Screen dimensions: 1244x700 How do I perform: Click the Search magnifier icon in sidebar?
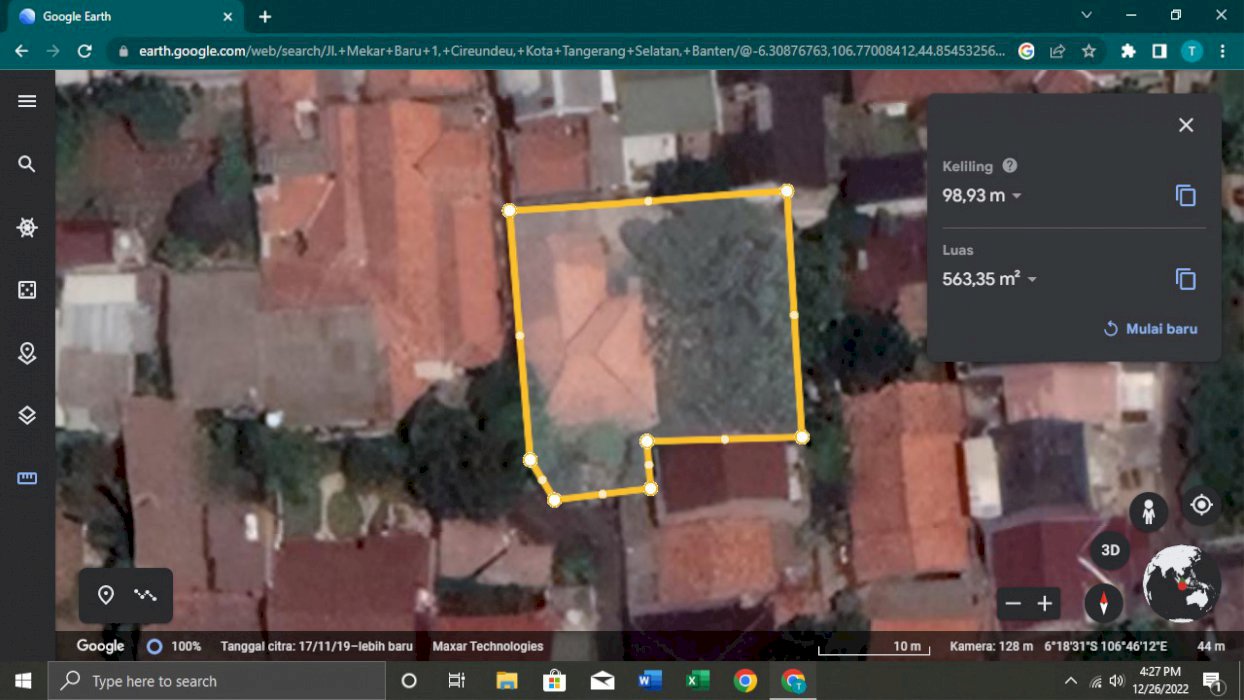[x=27, y=164]
